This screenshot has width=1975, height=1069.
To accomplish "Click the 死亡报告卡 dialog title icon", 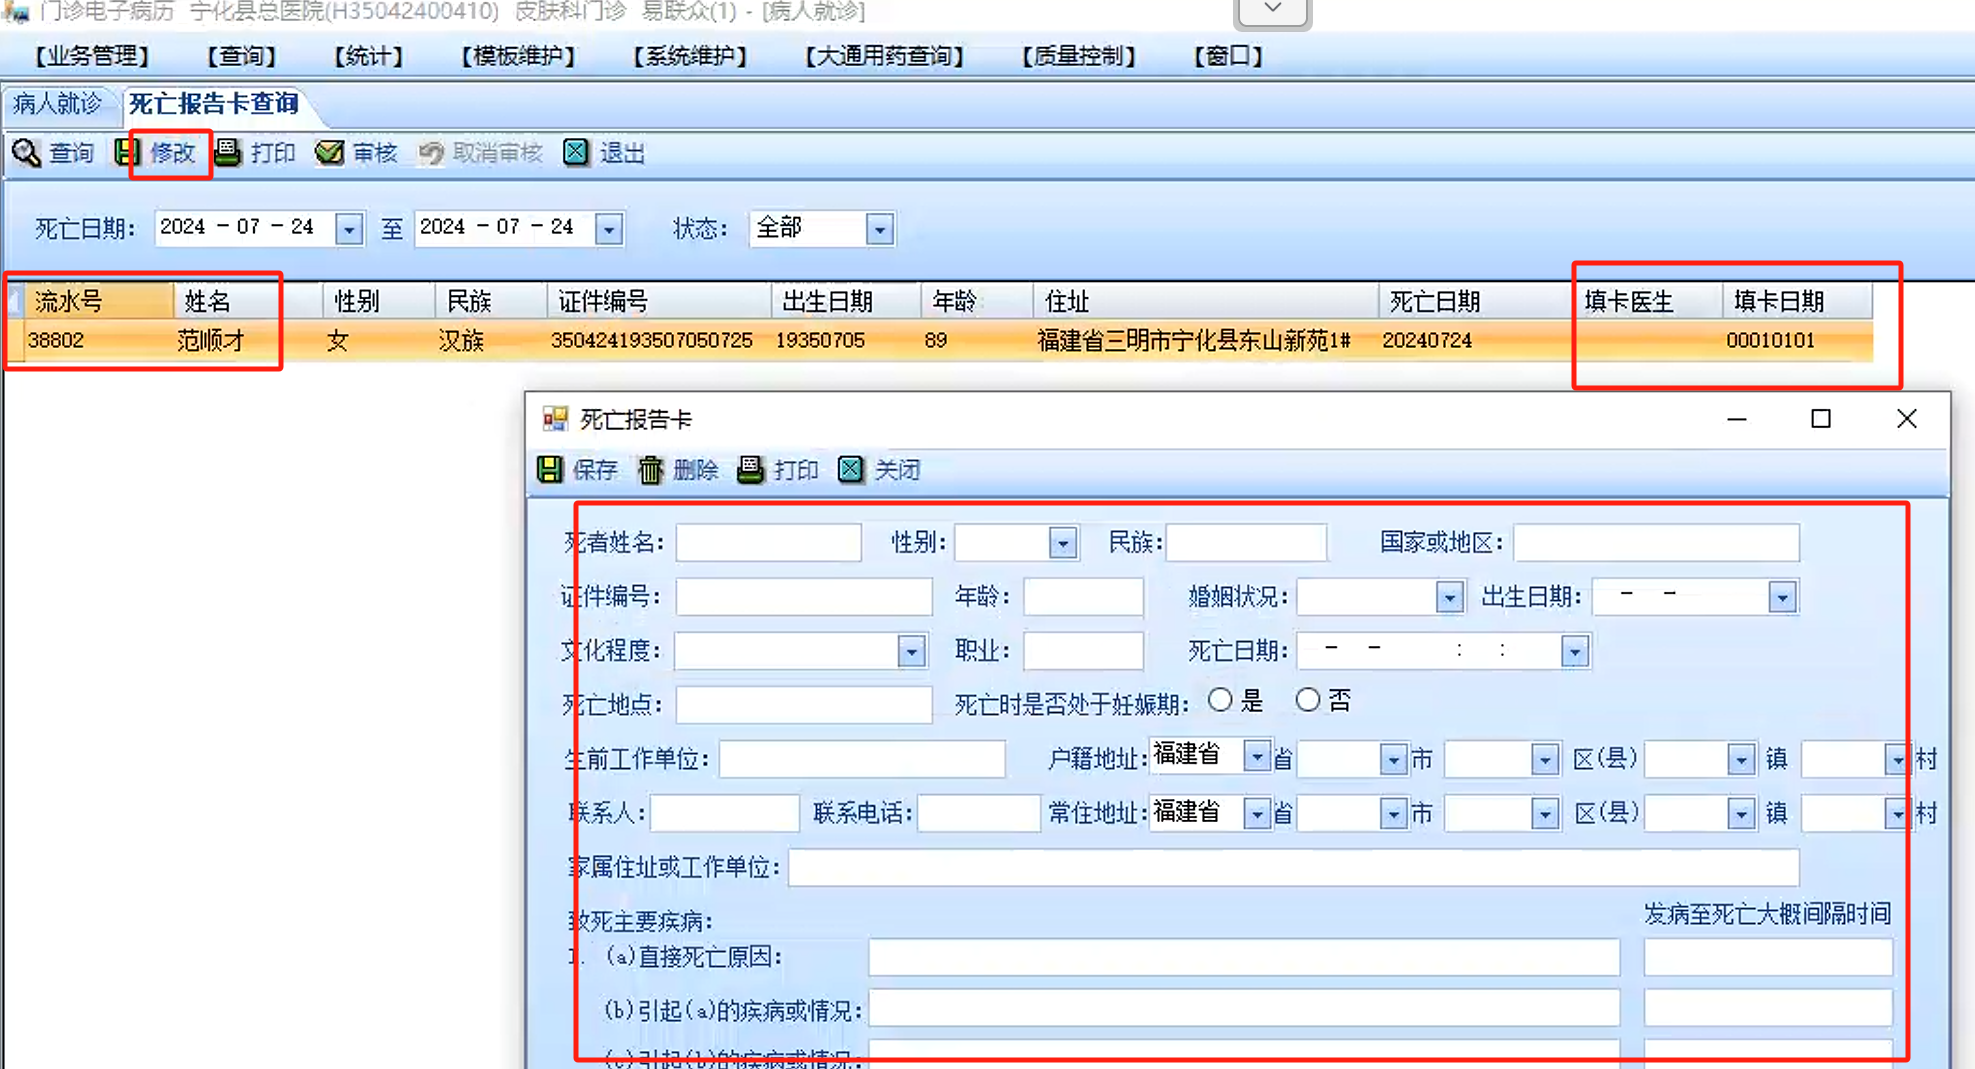I will tap(555, 419).
